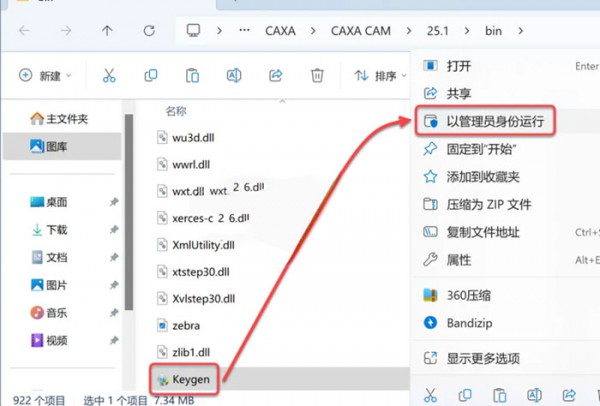Expand chevron after bin breadcrumb
The width and height of the screenshot is (600, 406).
click(x=520, y=31)
